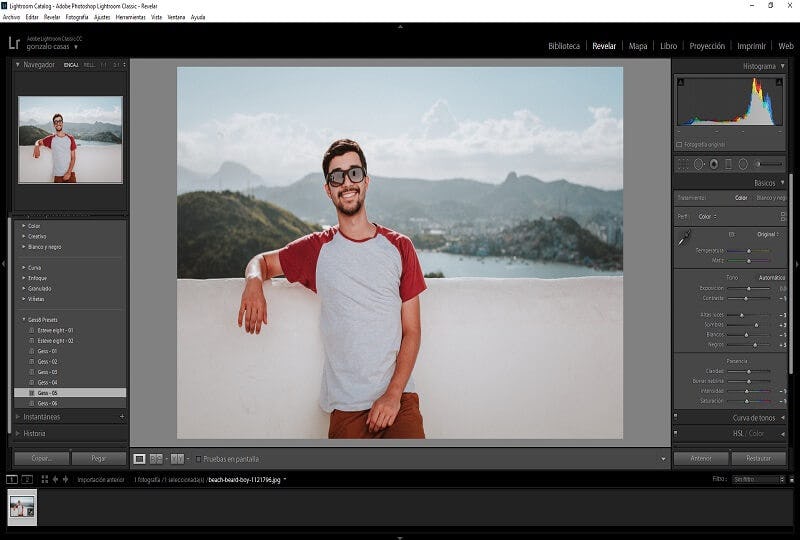Collapse the Gess8 Presets folder
This screenshot has width=800, height=540.
[x=24, y=320]
